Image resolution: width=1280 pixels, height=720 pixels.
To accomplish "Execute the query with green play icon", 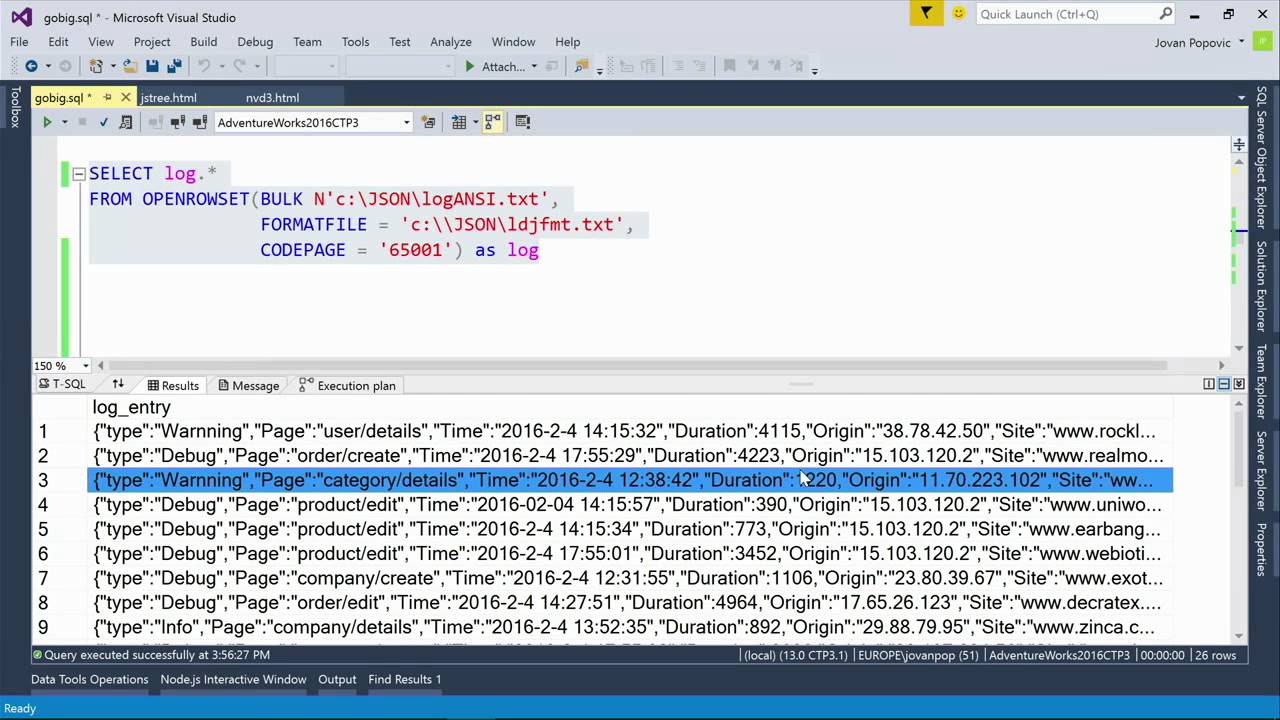I will click(46, 122).
